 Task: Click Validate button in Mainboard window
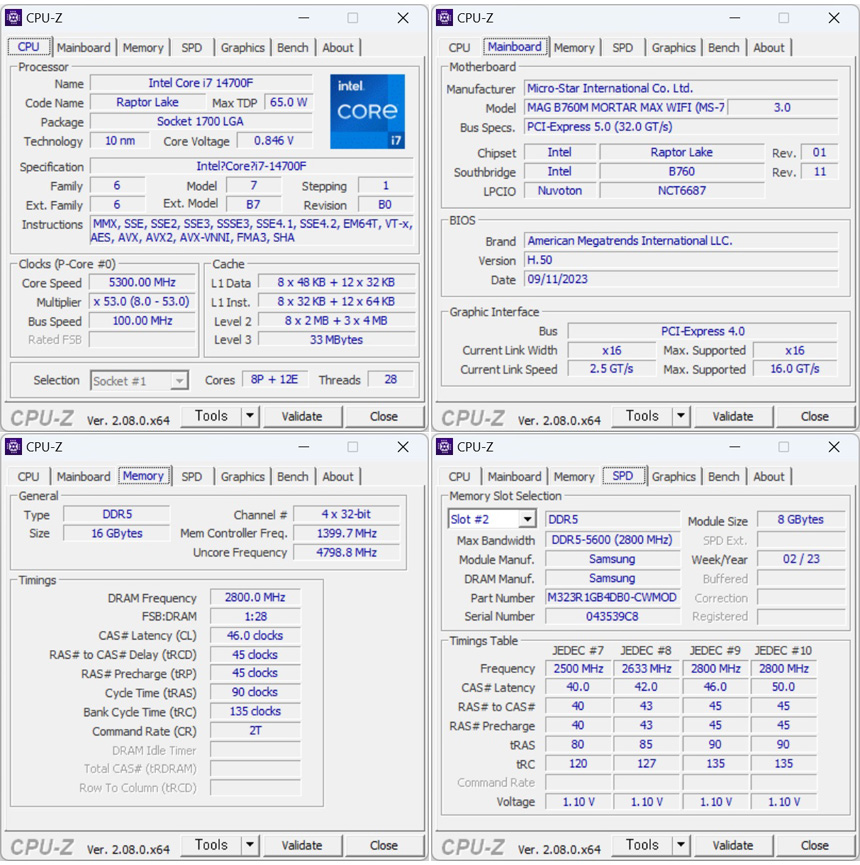click(733, 416)
